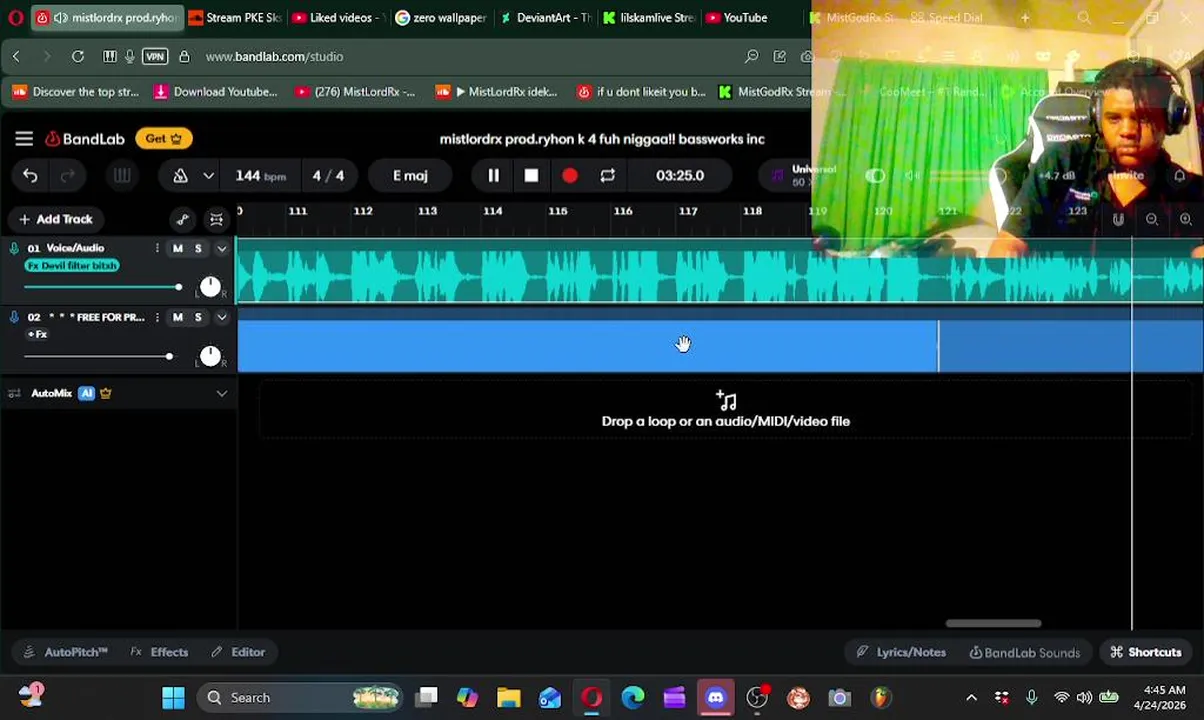Expand track 02 chevron
The width and height of the screenshot is (1204, 720).
pyautogui.click(x=222, y=317)
